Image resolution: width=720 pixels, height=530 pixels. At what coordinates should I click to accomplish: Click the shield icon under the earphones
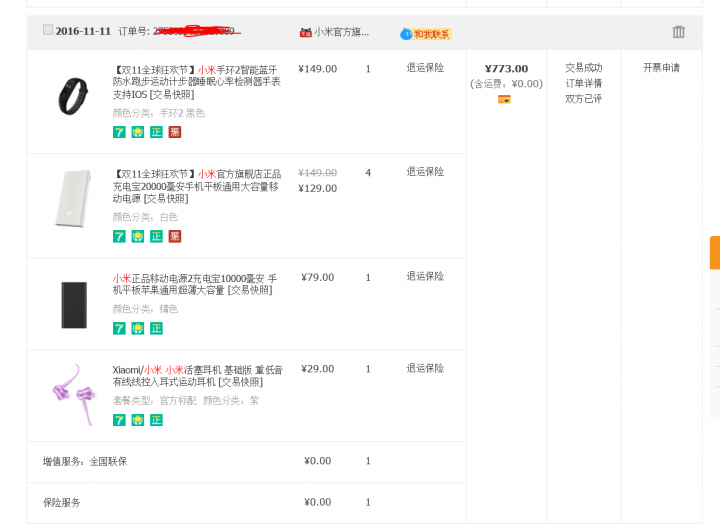(x=138, y=420)
